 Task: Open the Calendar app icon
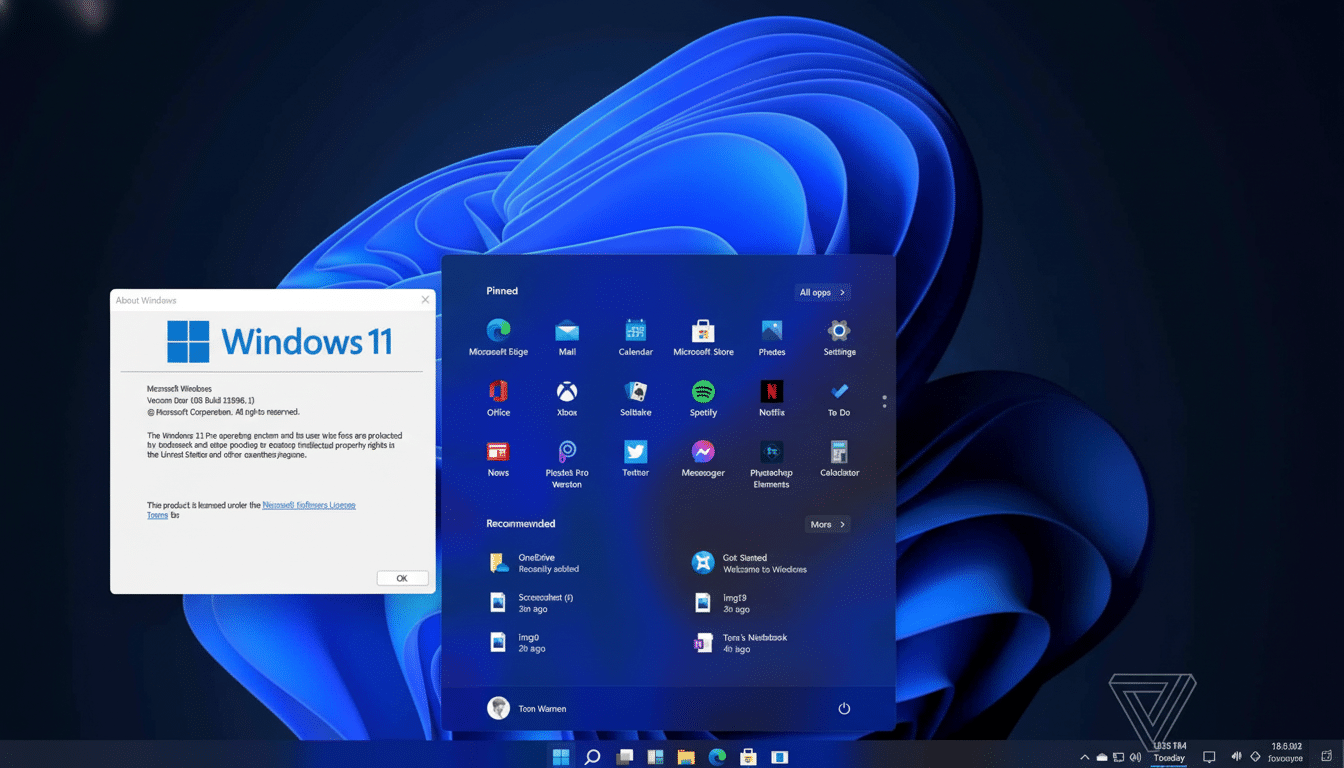coord(635,332)
